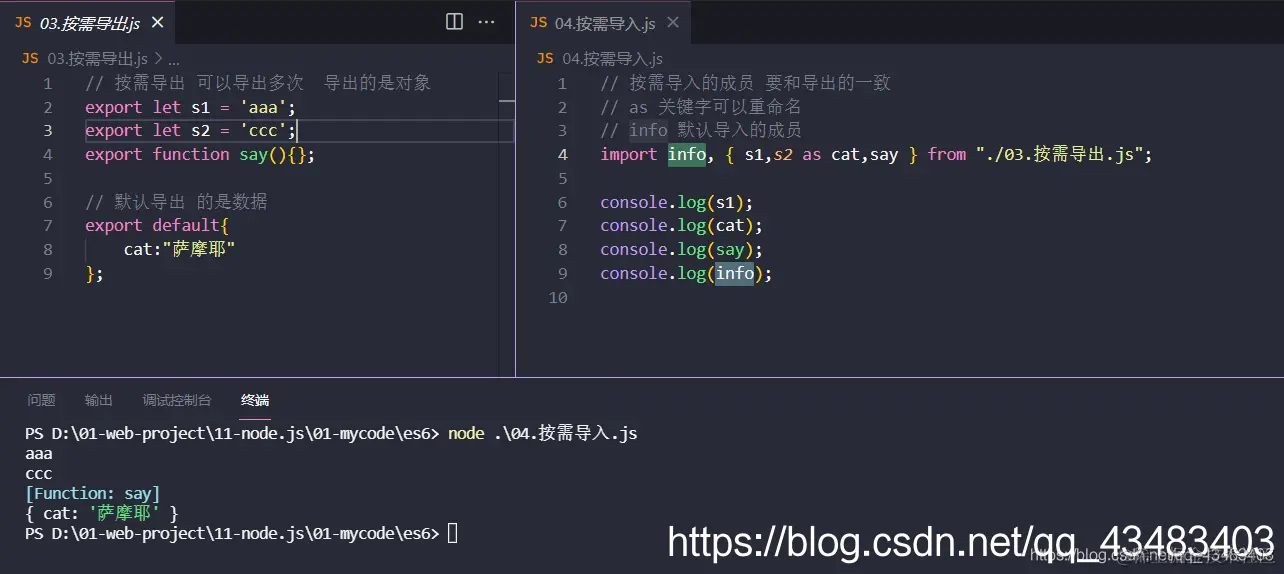Open the editor more actions ellipsis

[487, 21]
